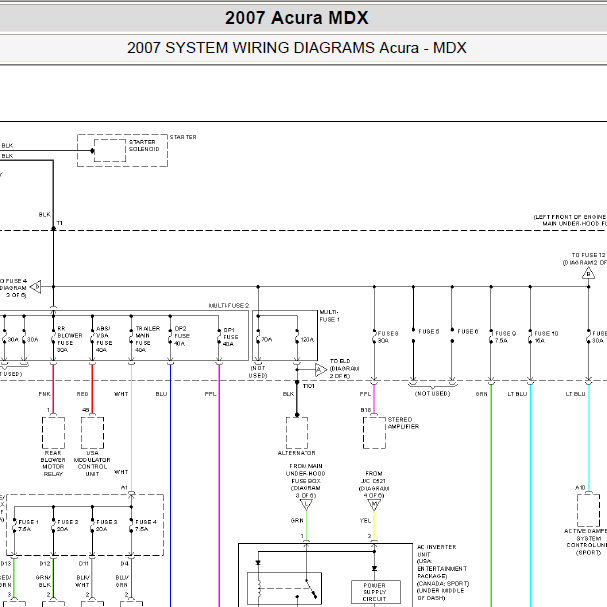The height and width of the screenshot is (607, 607).
Task: Select the triangle connector marker A near TO ELD
Action: click(321, 370)
